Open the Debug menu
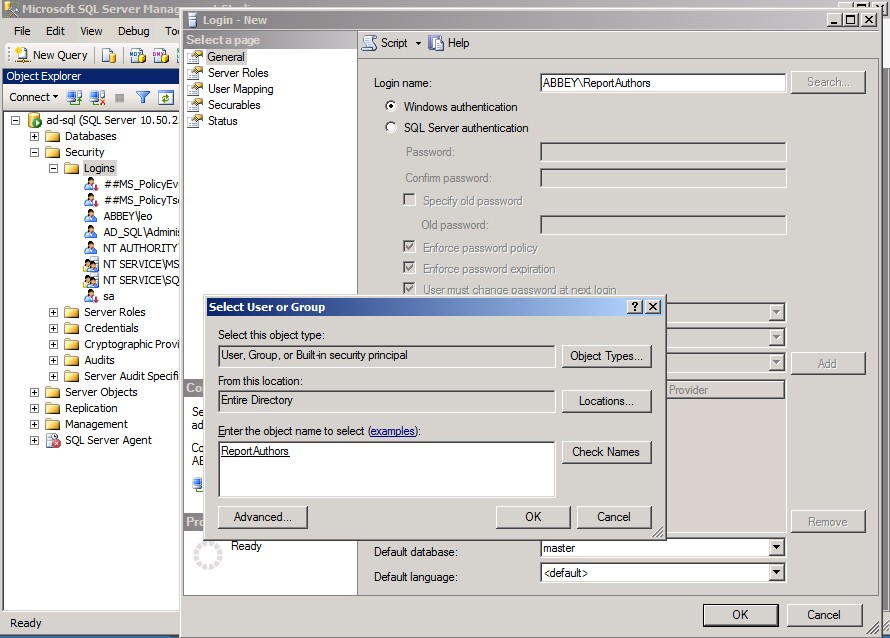This screenshot has height=638, width=890. pos(133,31)
